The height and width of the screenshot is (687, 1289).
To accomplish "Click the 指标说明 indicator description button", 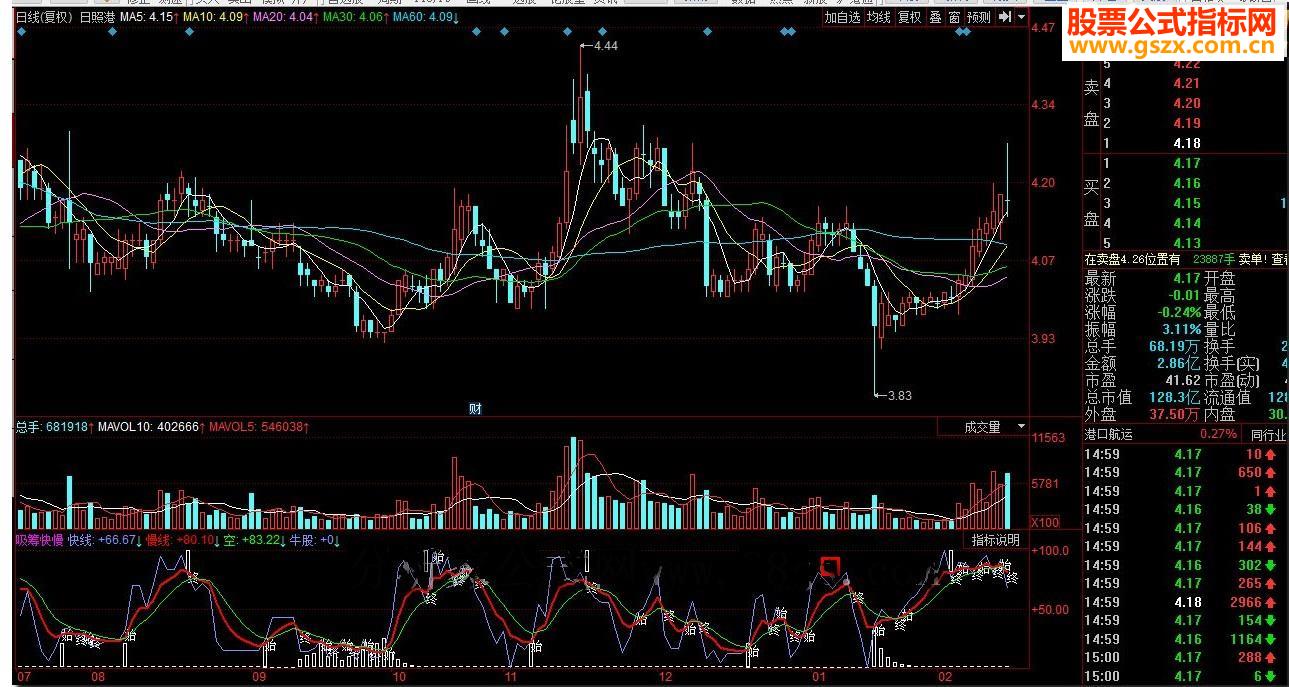I will point(996,540).
